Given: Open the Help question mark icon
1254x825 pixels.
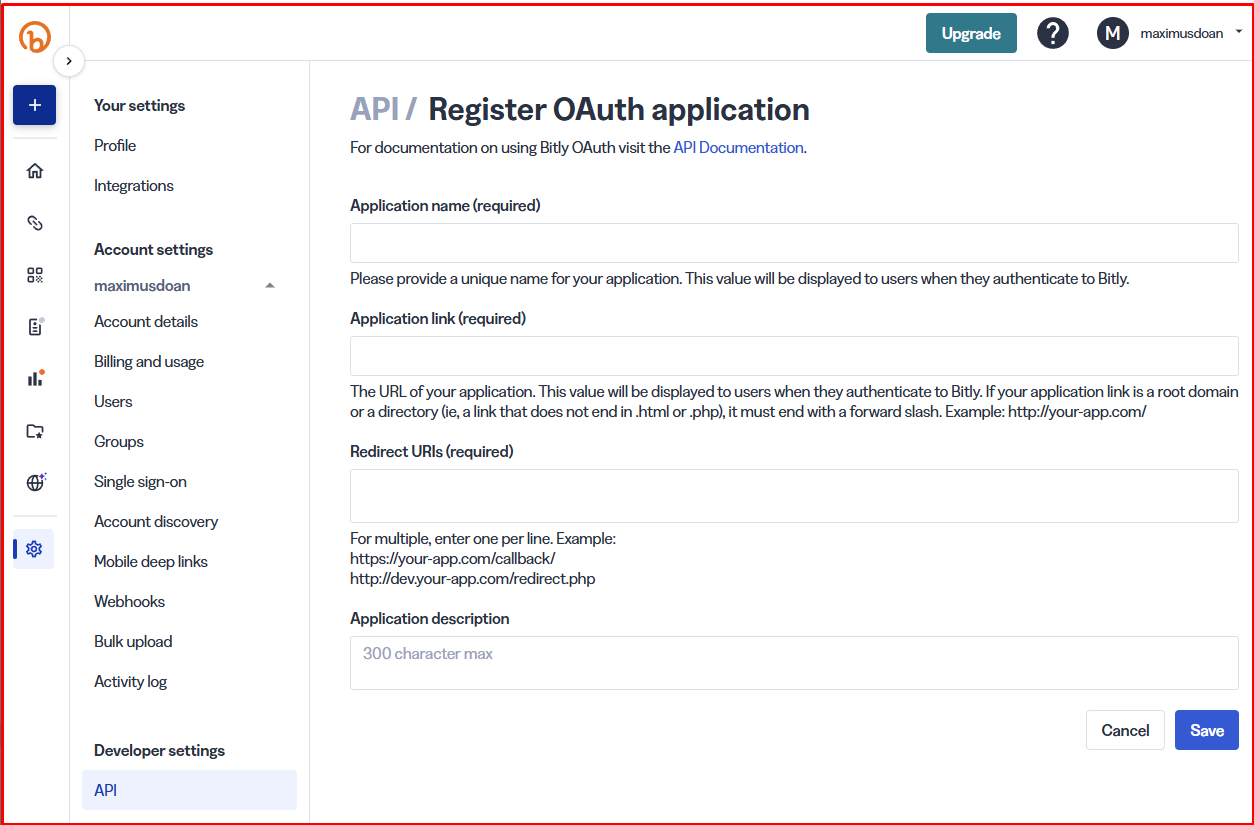Looking at the screenshot, I should coord(1053,33).
